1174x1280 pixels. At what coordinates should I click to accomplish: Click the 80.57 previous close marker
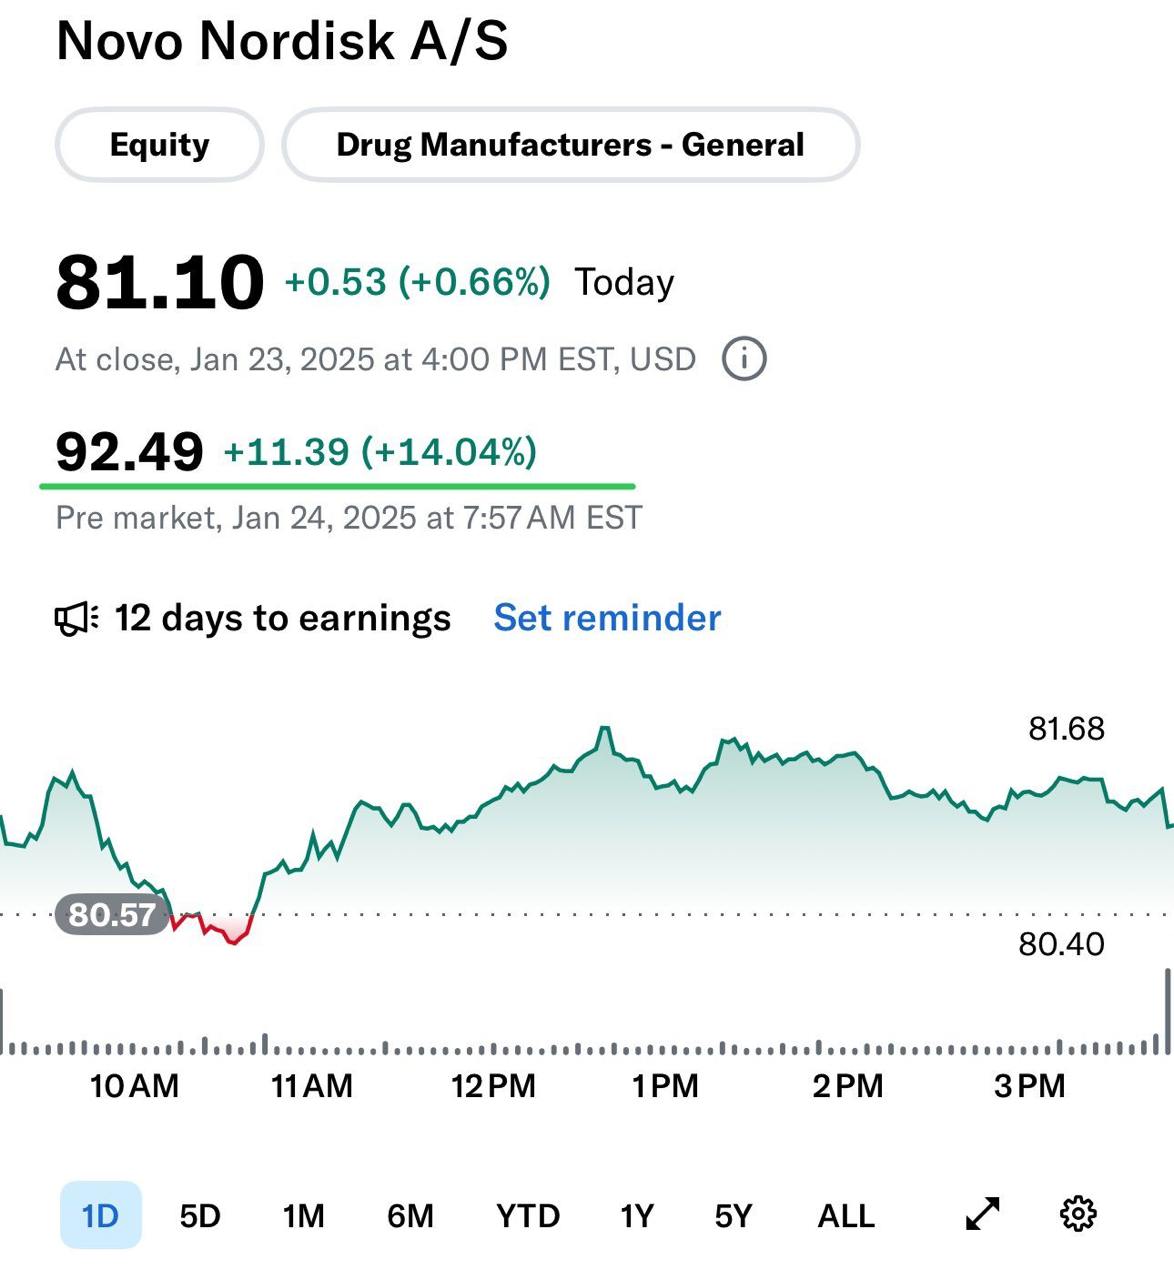point(111,914)
